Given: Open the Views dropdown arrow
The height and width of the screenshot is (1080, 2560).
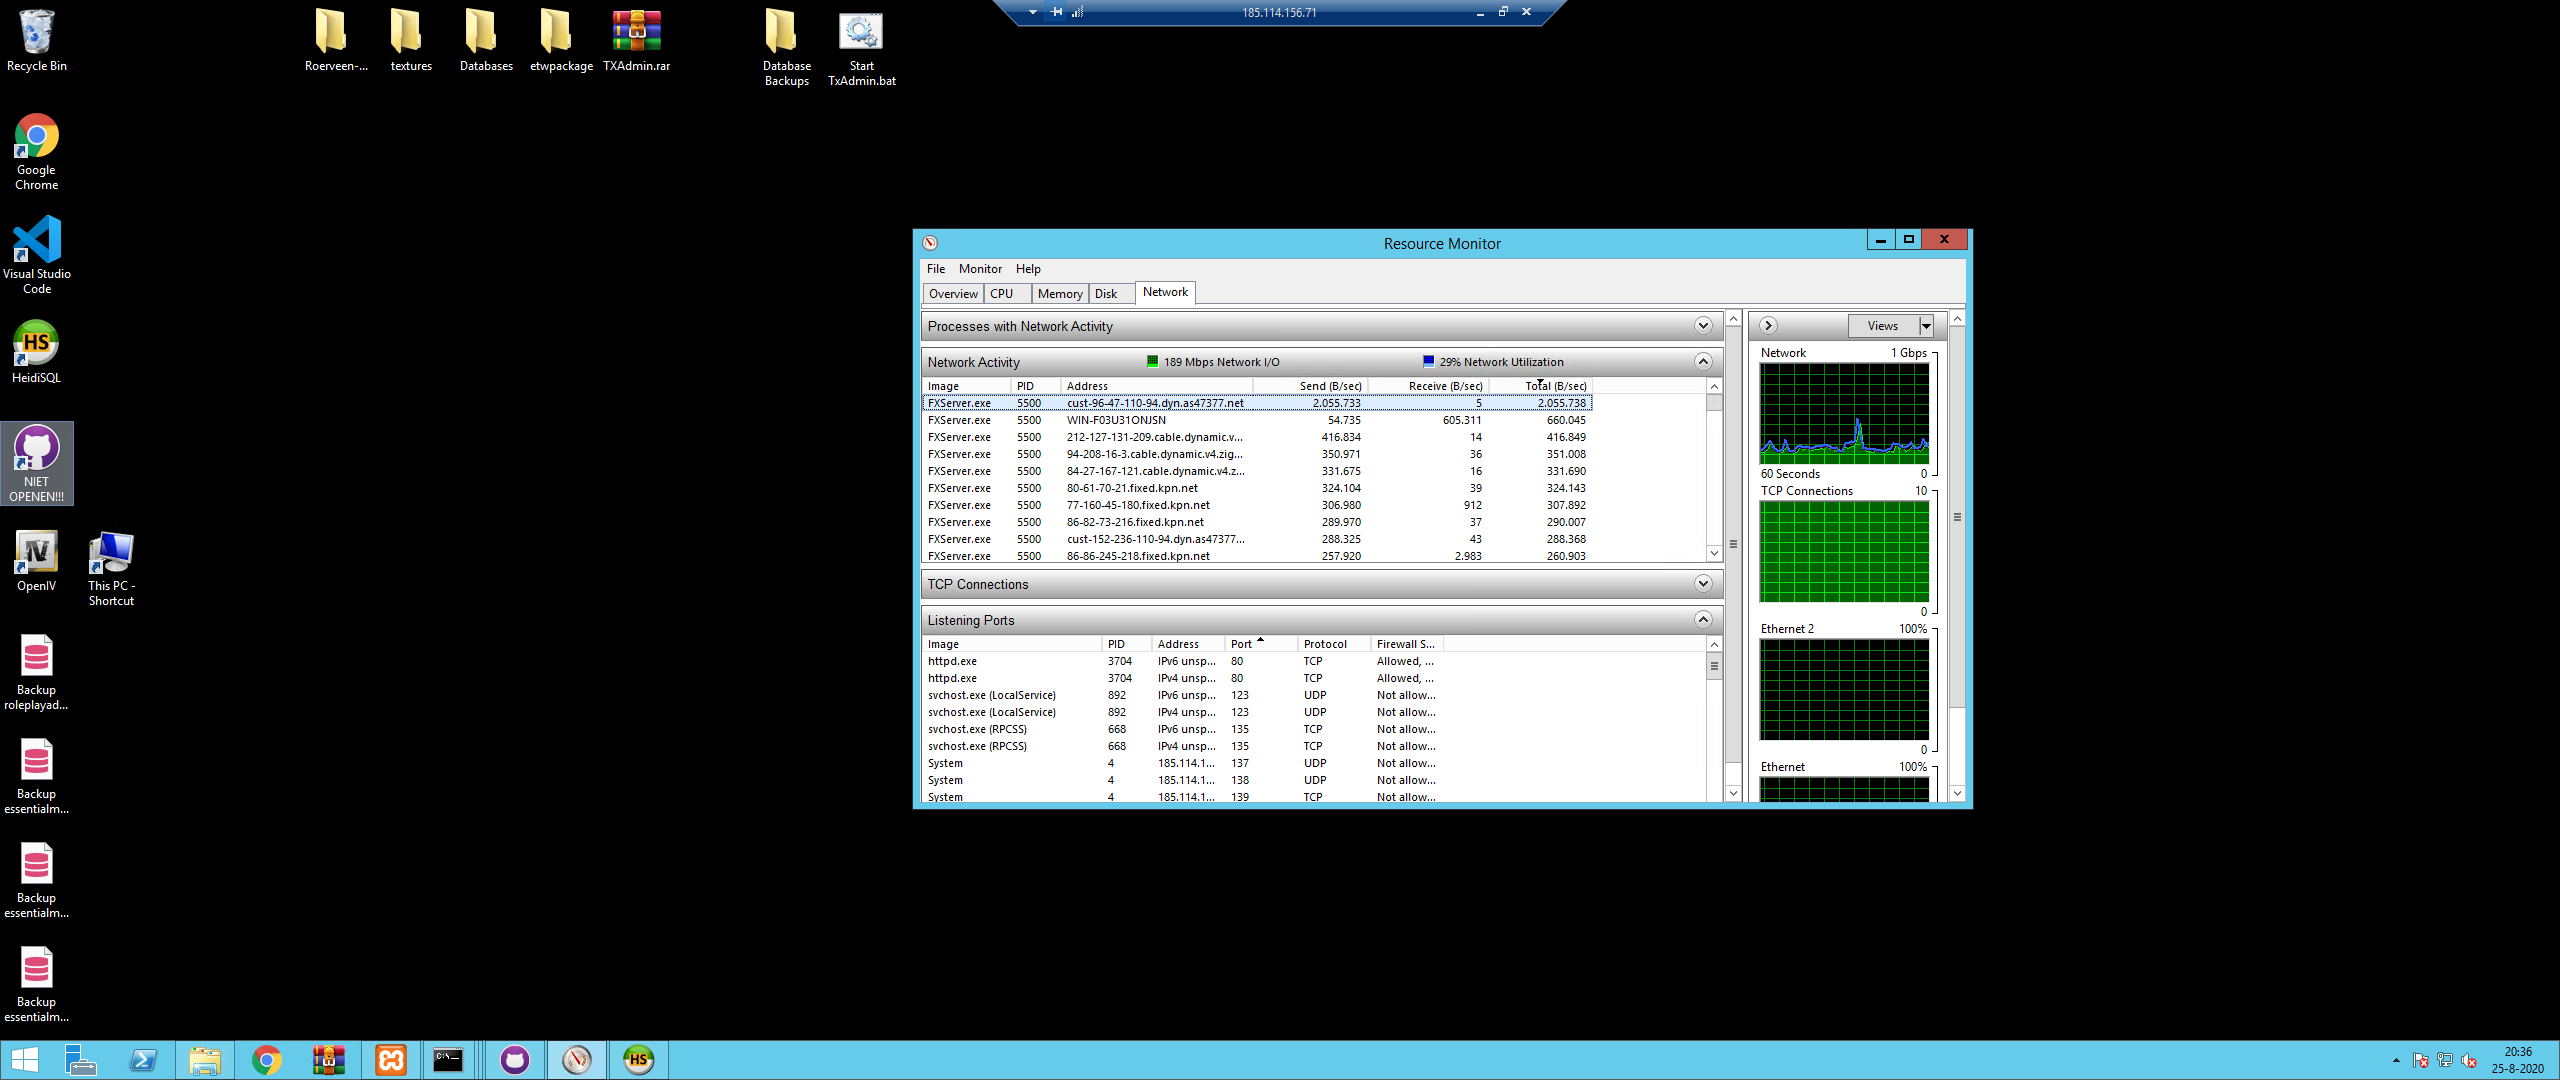Looking at the screenshot, I should pyautogui.click(x=1926, y=326).
